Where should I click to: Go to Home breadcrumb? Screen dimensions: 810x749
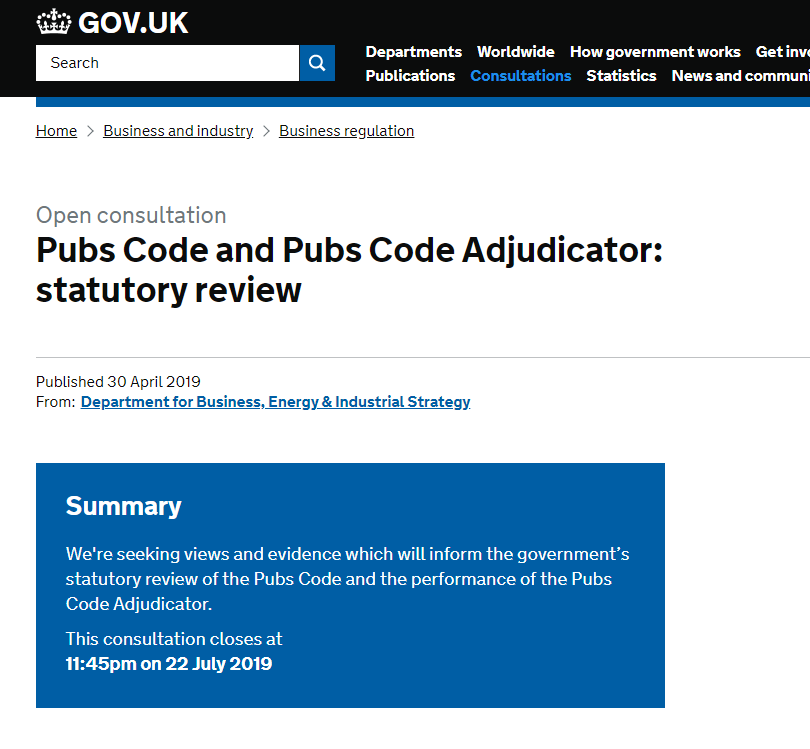(x=56, y=131)
